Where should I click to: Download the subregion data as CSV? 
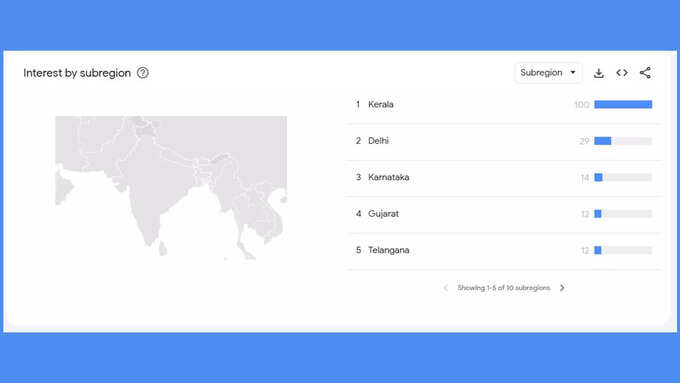tap(598, 73)
